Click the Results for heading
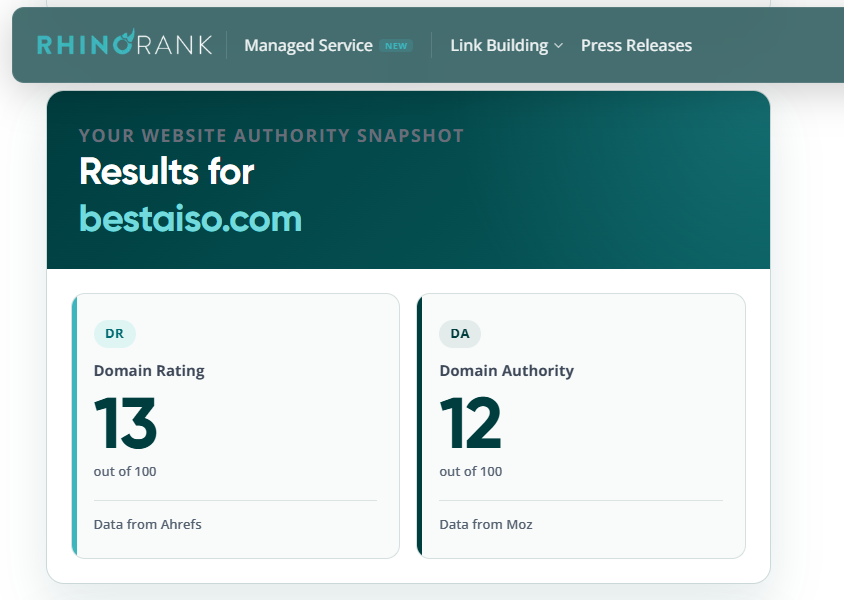This screenshot has width=844, height=600. (167, 172)
